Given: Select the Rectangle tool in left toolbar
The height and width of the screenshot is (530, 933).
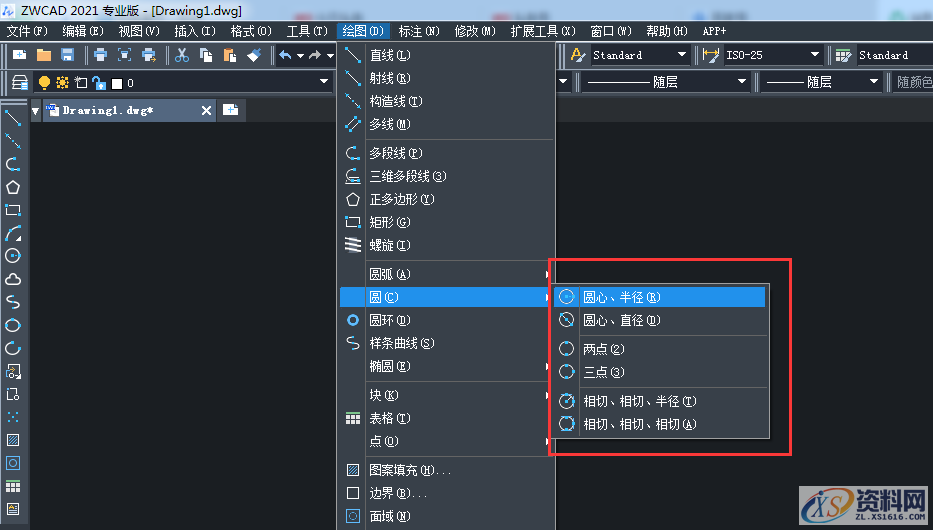Looking at the screenshot, I should [x=13, y=210].
